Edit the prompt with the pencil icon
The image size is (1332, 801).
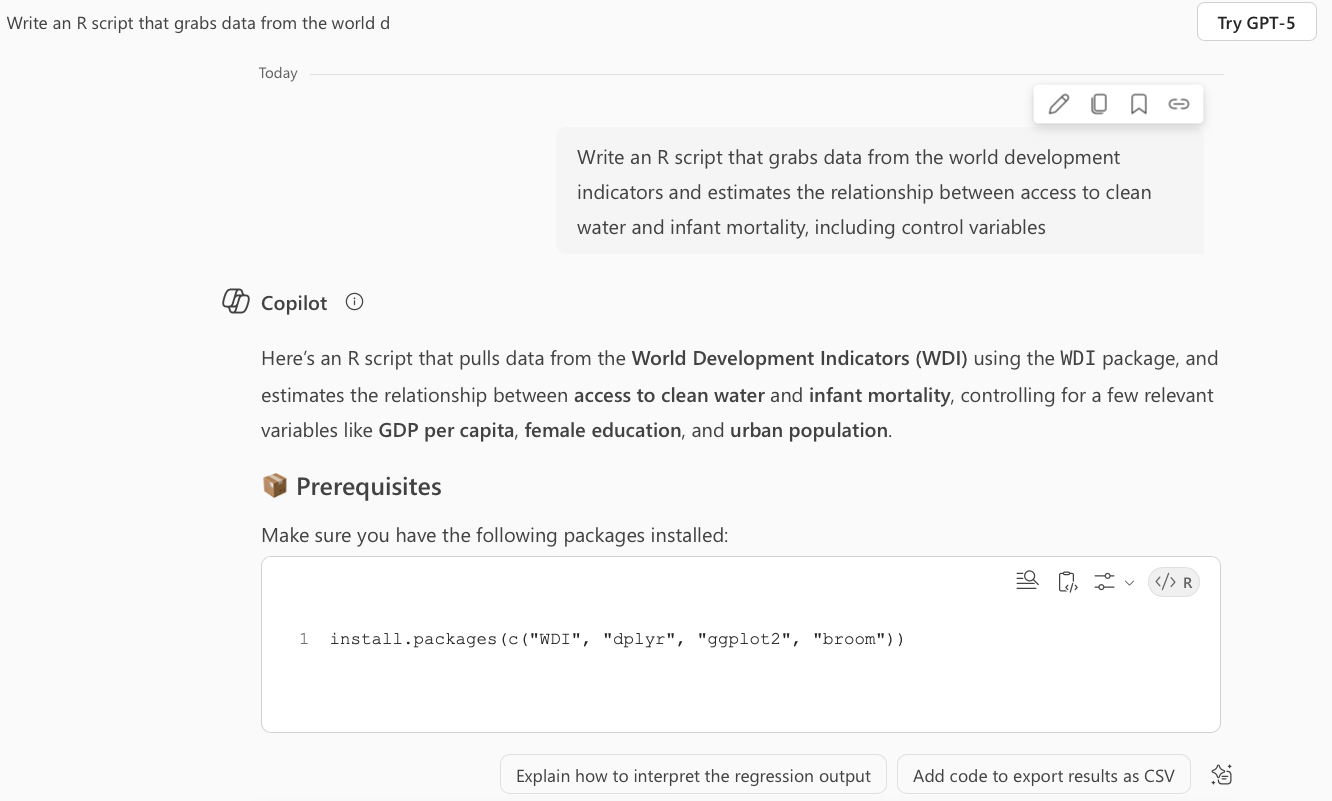click(x=1059, y=104)
